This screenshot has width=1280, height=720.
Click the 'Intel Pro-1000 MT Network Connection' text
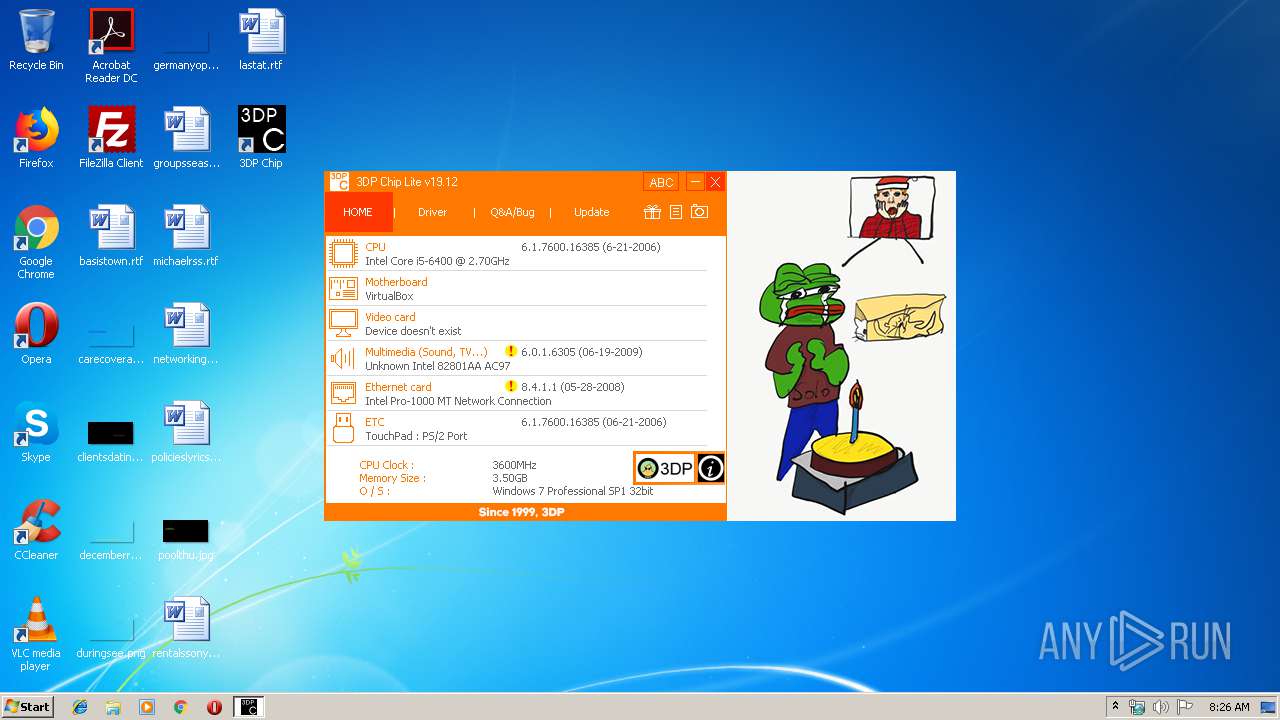pyautogui.click(x=458, y=401)
